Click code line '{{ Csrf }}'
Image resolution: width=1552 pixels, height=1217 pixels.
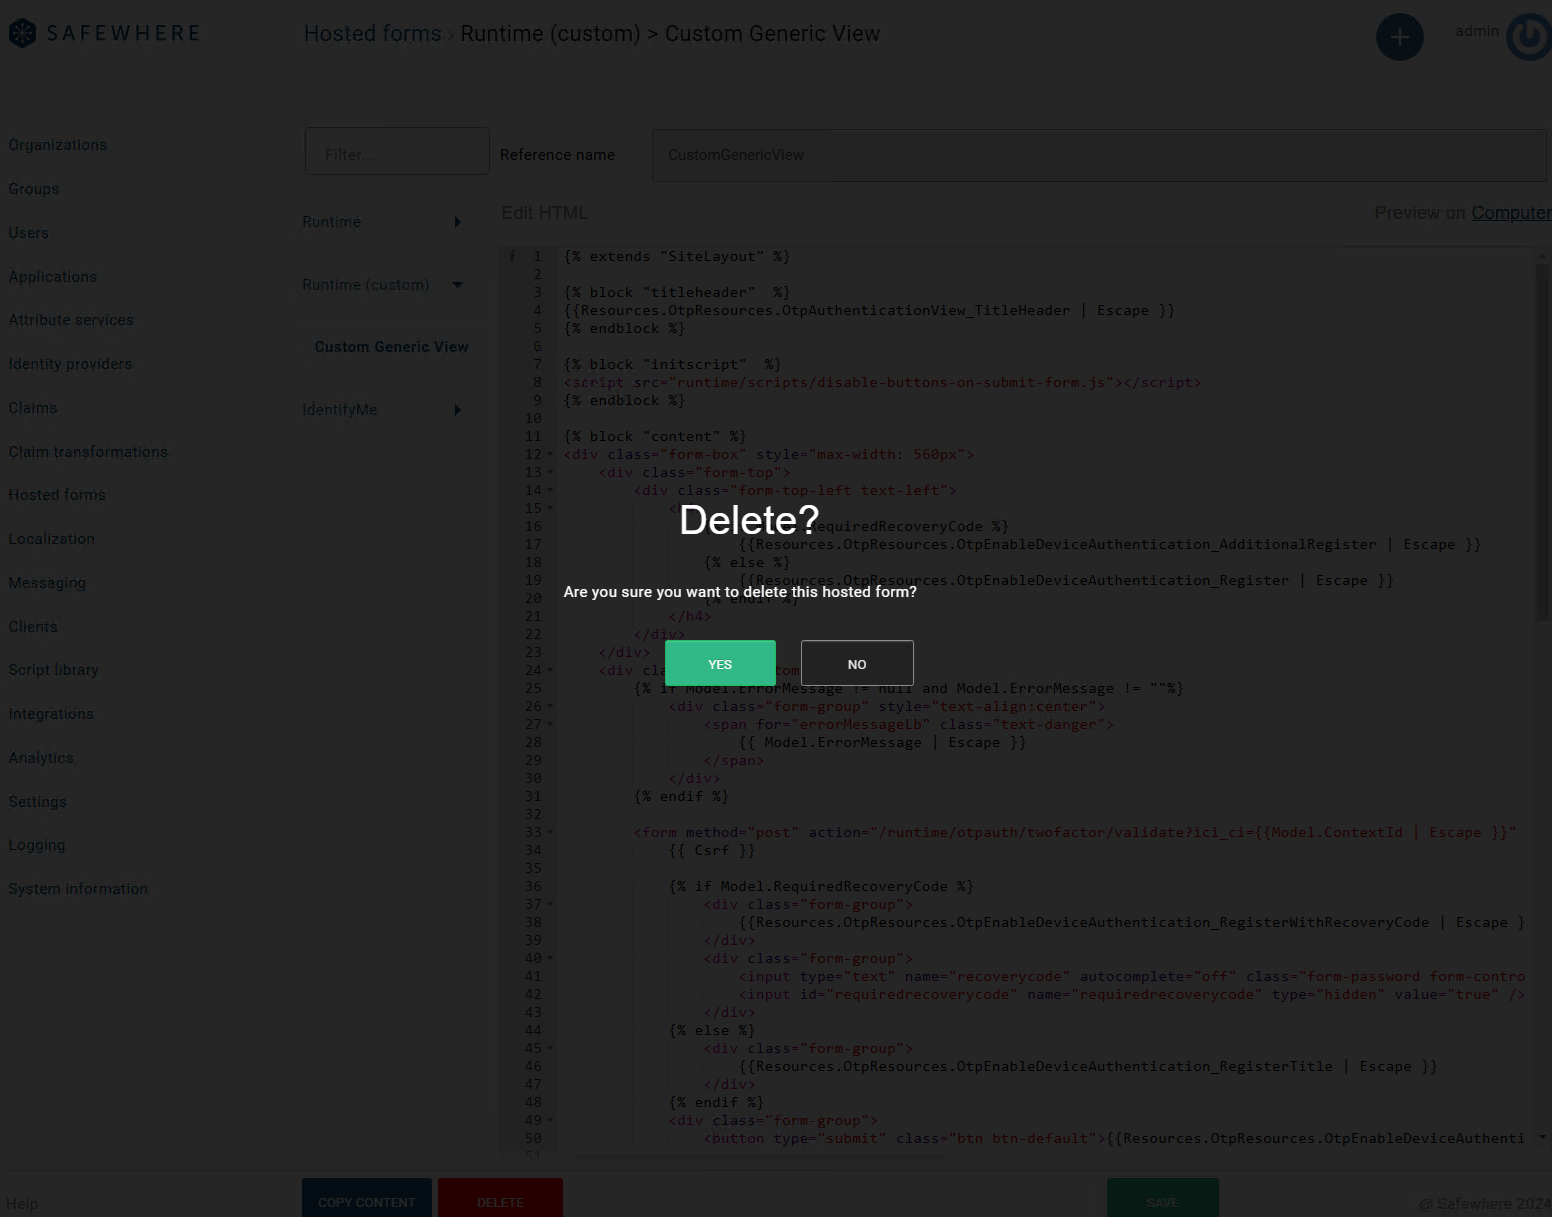point(712,851)
